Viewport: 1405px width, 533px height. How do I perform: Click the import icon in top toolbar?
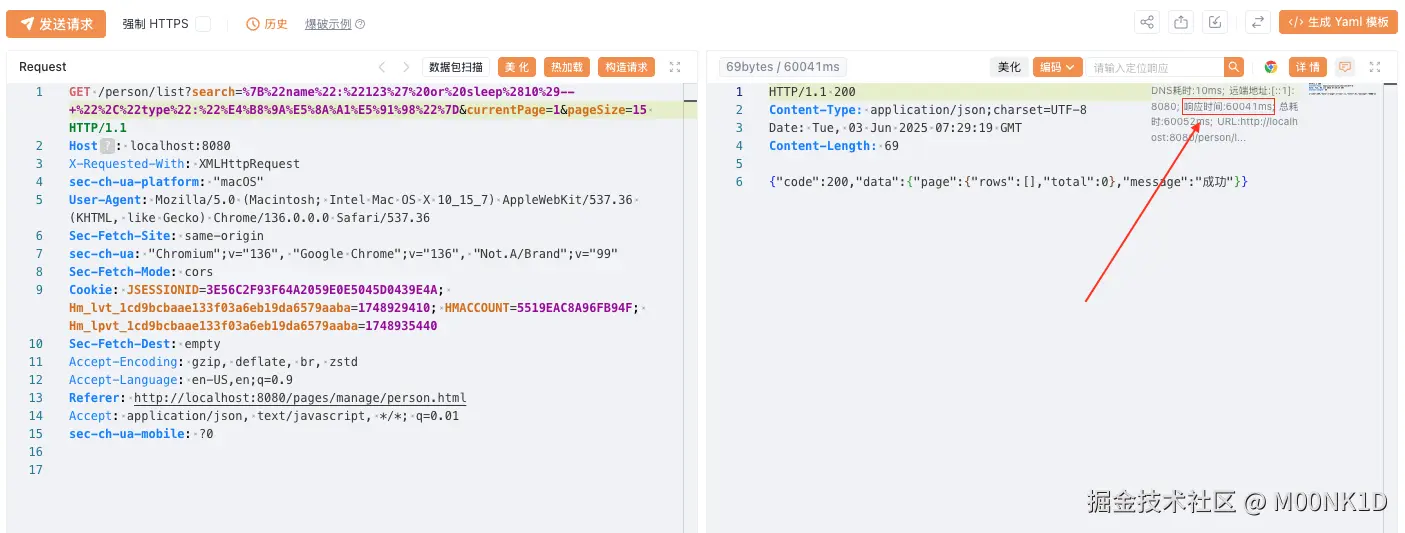click(x=1215, y=23)
